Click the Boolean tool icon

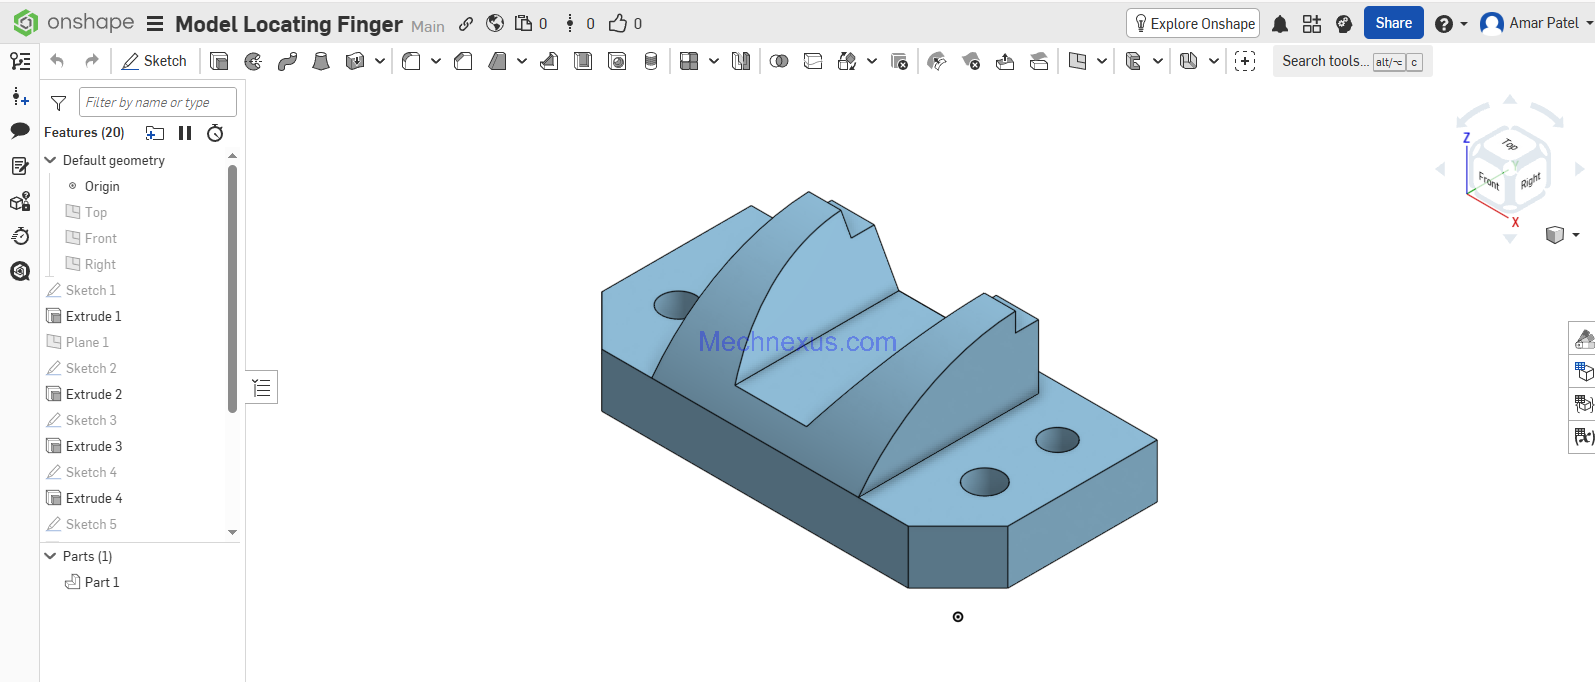coord(779,62)
